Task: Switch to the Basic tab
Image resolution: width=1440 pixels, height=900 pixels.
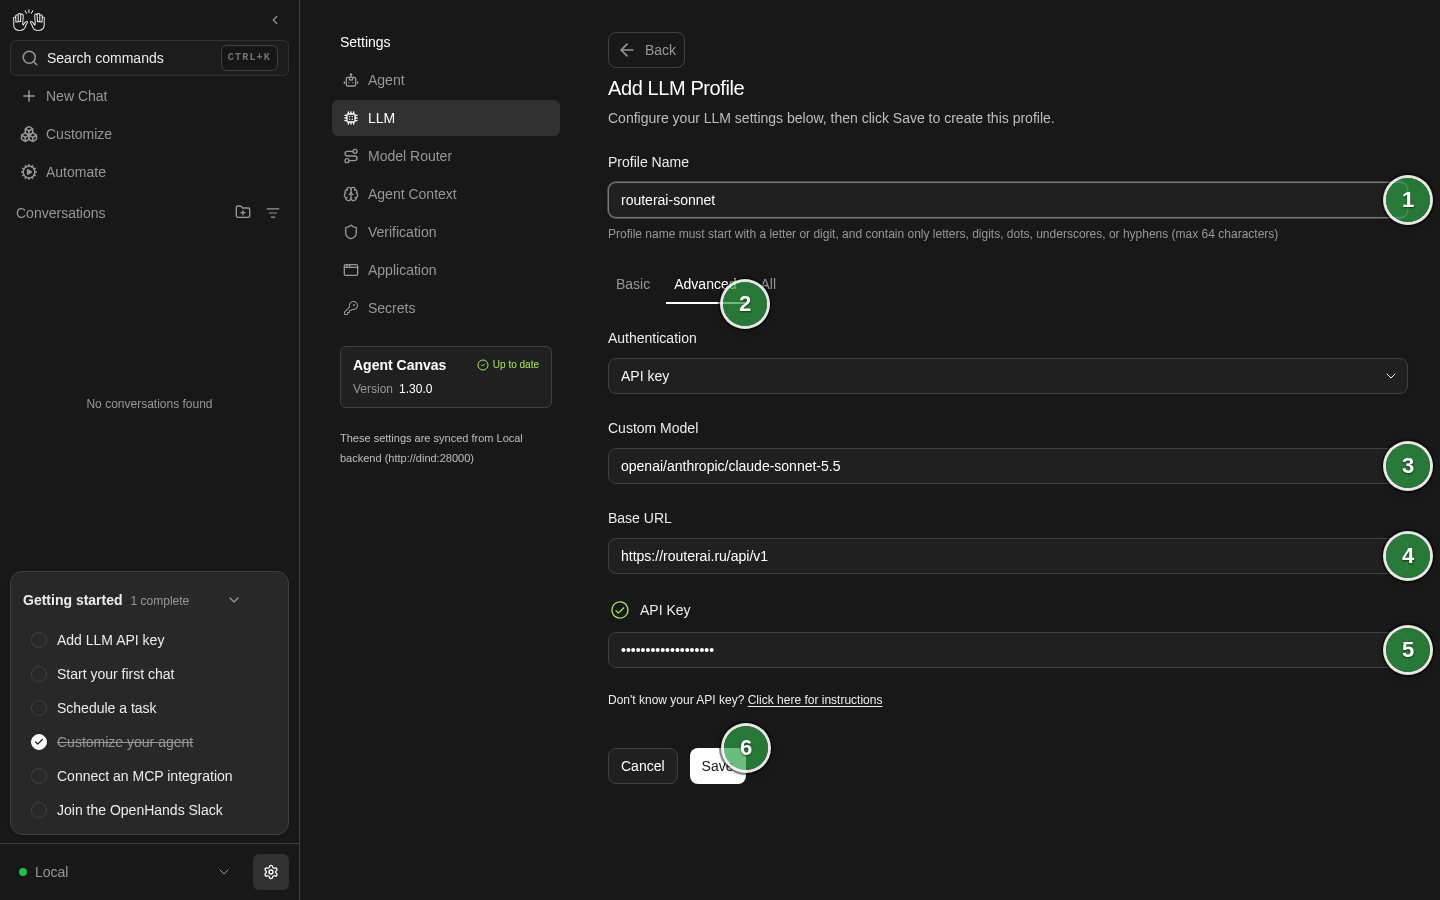Action: click(633, 284)
